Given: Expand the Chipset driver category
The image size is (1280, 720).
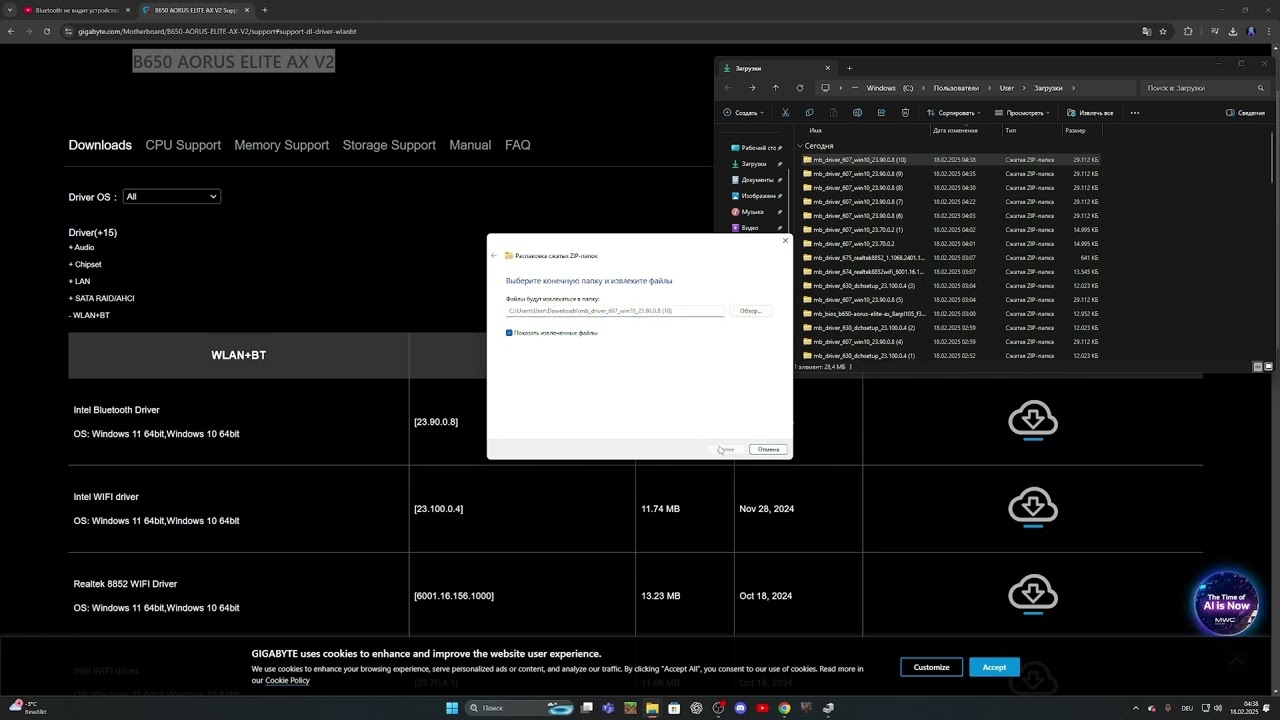Looking at the screenshot, I should click(x=85, y=264).
